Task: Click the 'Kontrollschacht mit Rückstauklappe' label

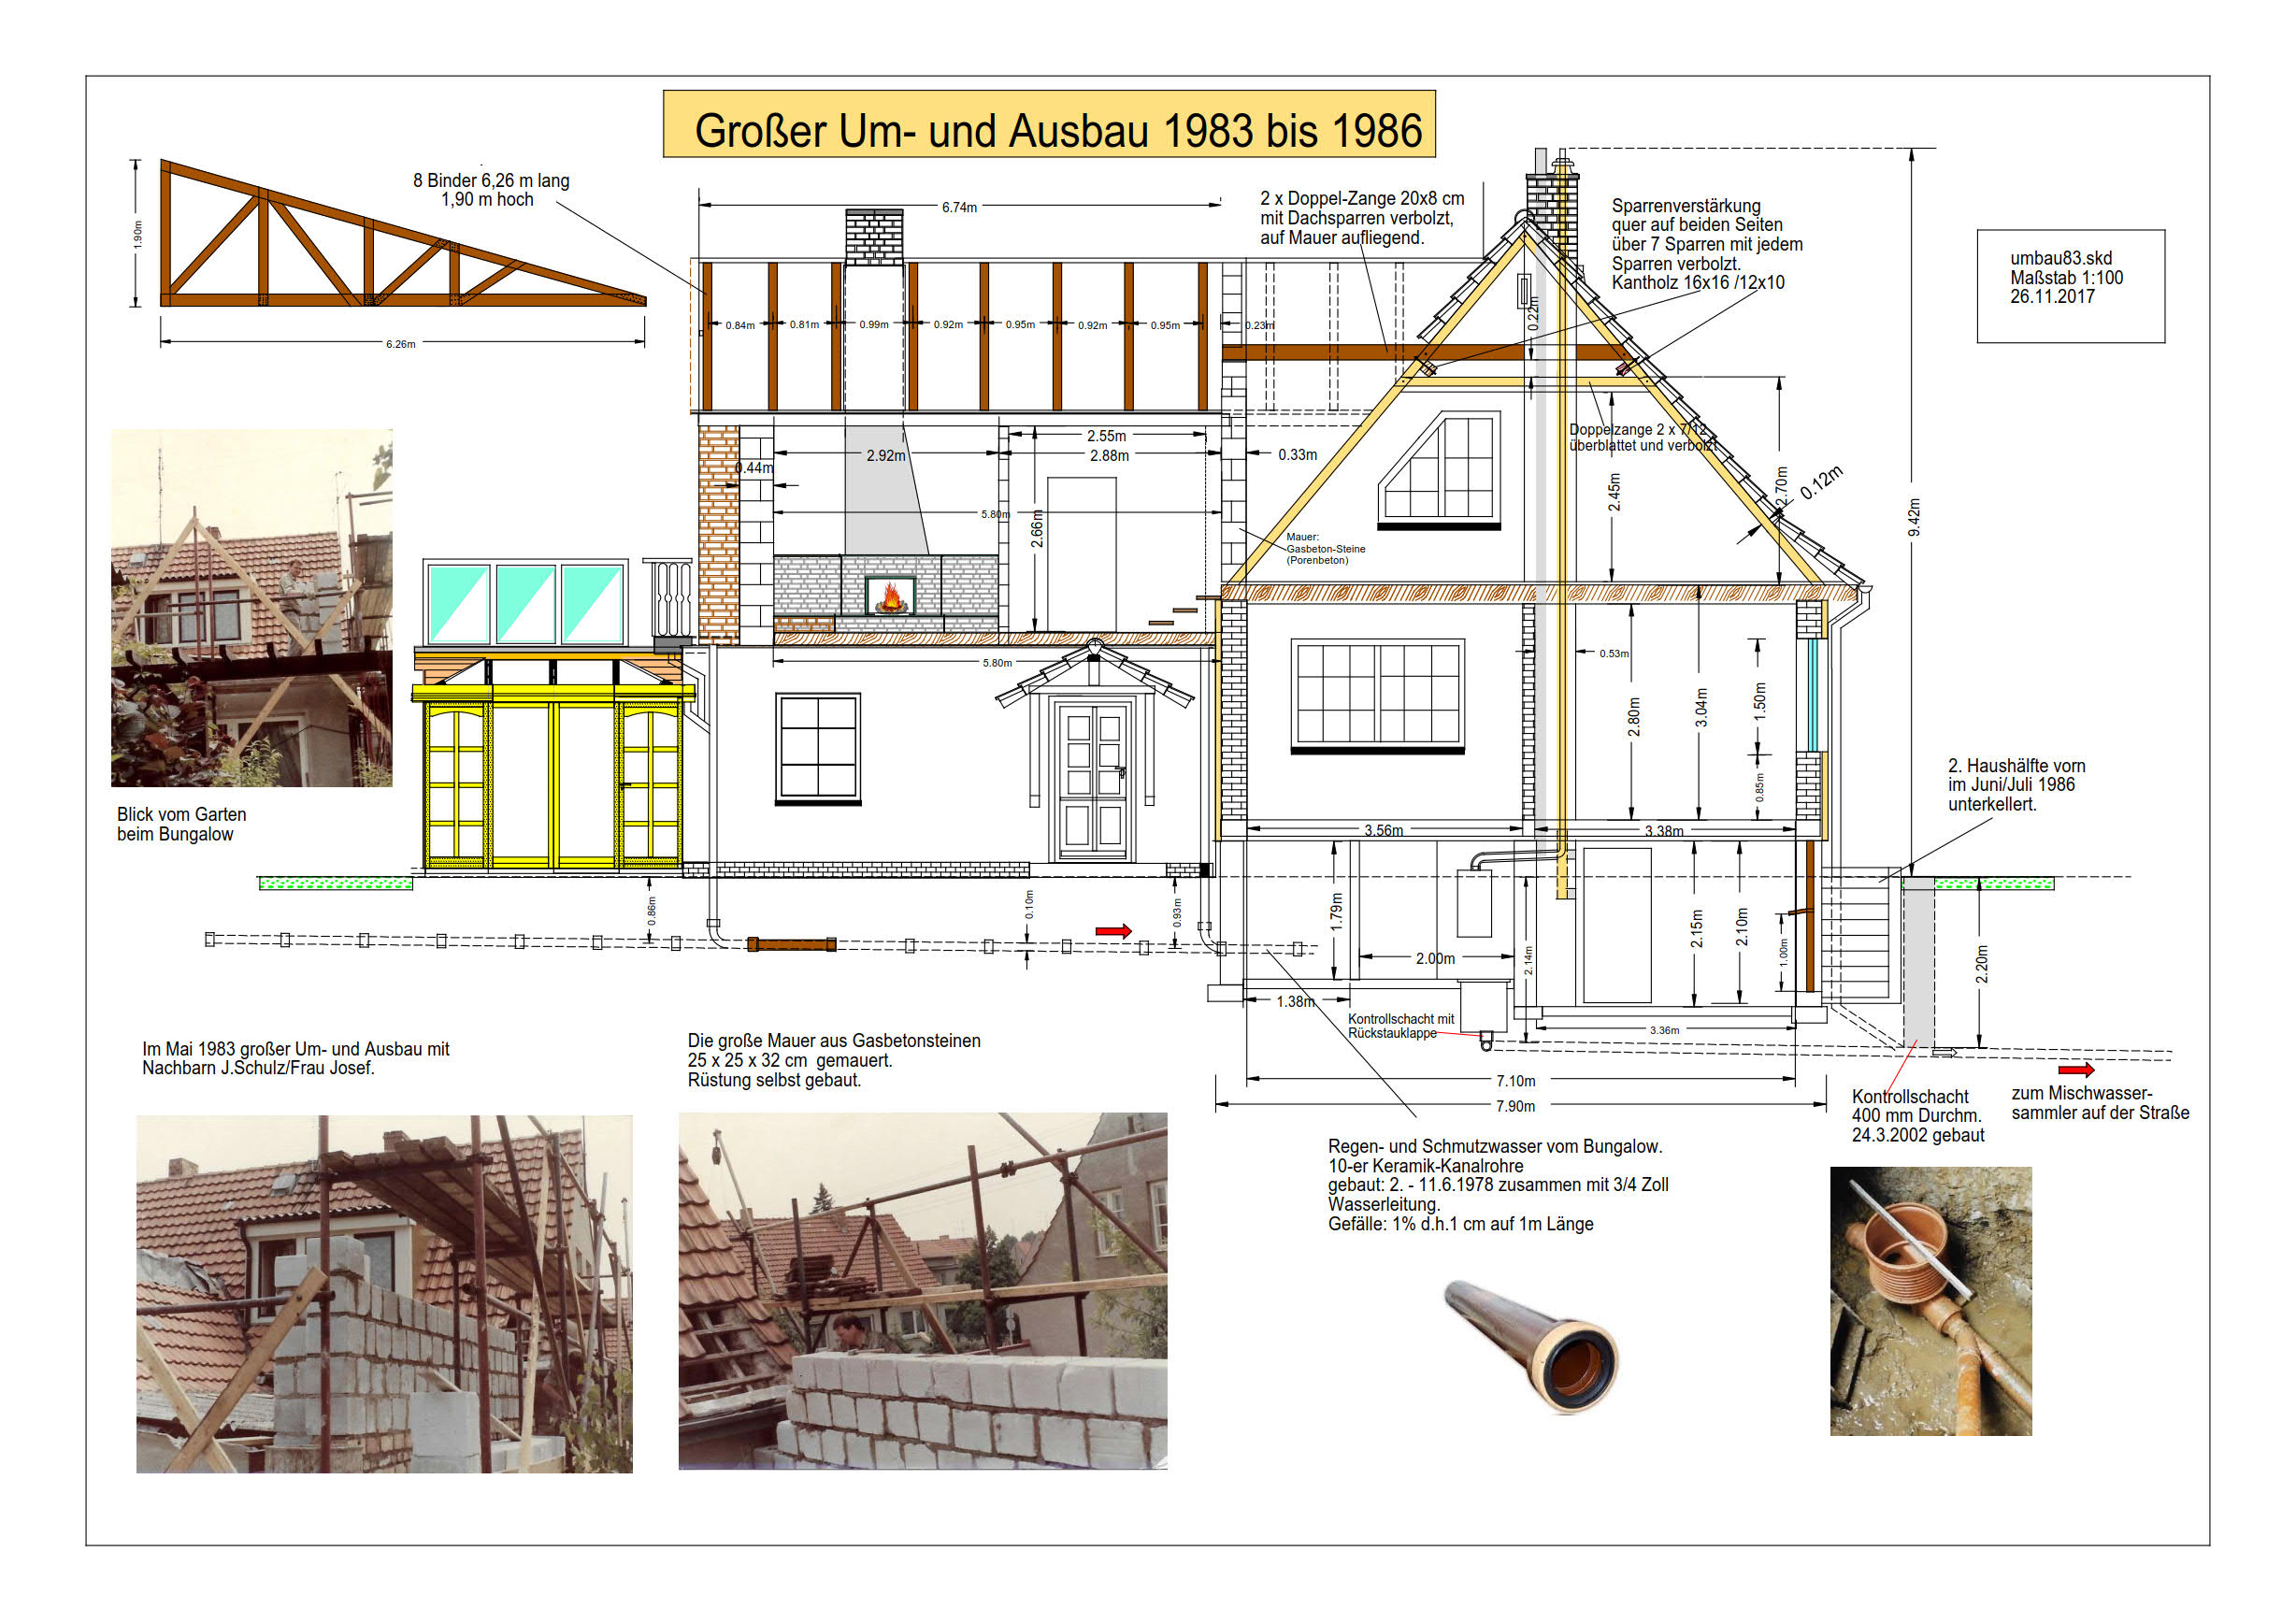Action: click(1400, 1026)
